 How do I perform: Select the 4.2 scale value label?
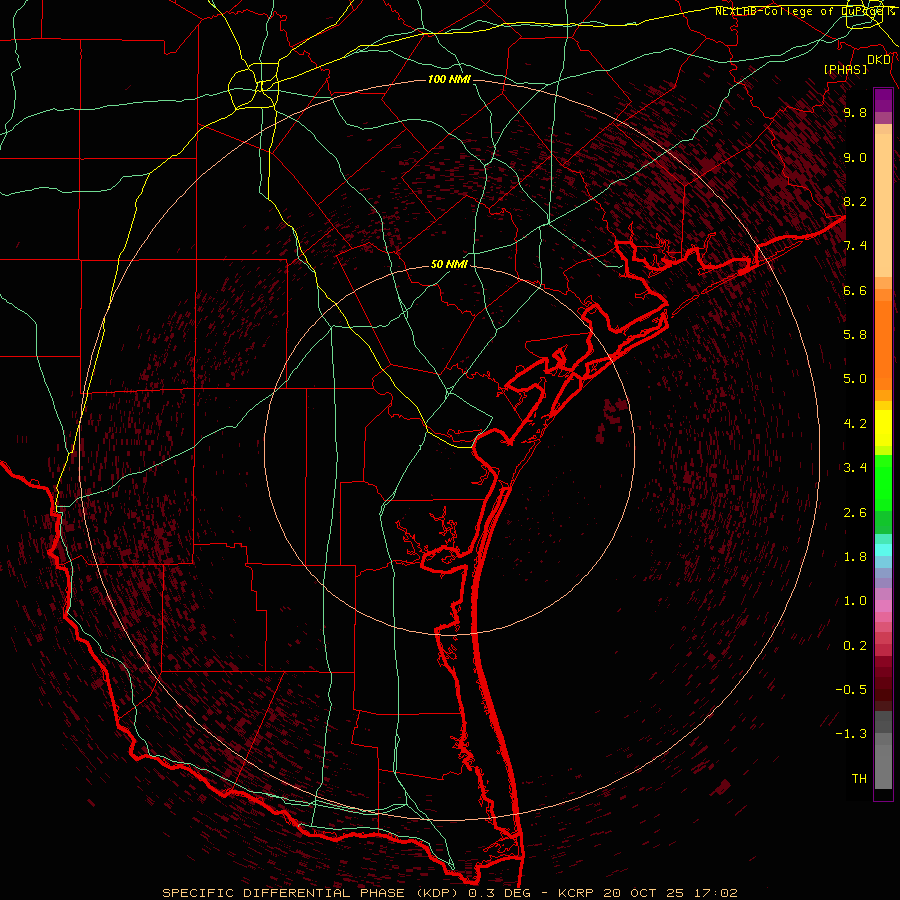point(855,424)
